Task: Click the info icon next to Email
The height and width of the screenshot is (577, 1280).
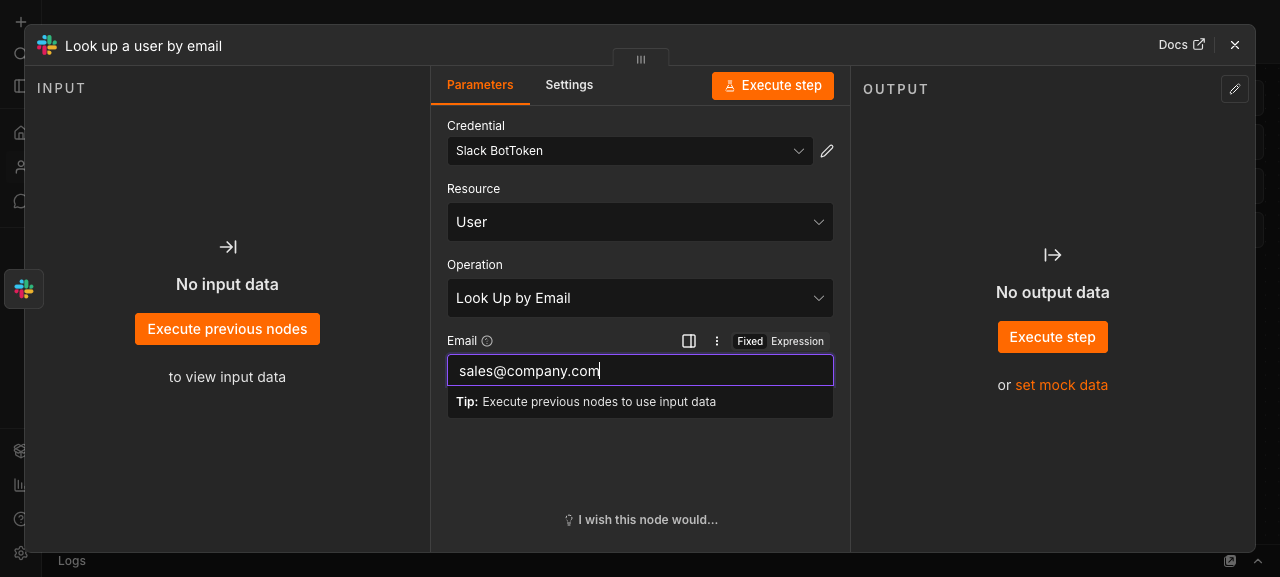Action: [x=487, y=341]
